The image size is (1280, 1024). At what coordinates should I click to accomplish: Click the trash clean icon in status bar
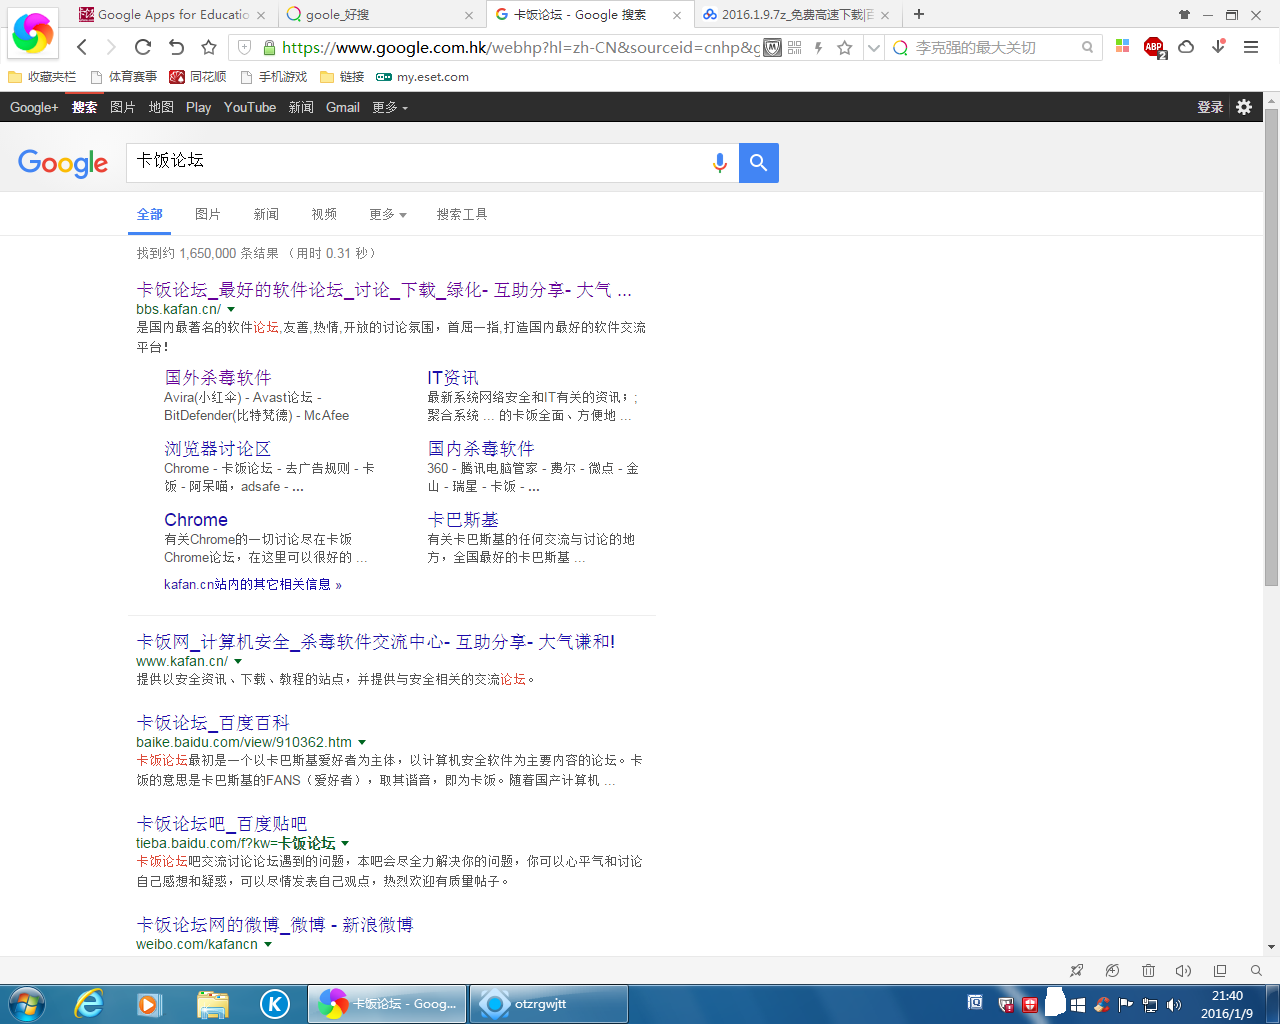(1148, 970)
